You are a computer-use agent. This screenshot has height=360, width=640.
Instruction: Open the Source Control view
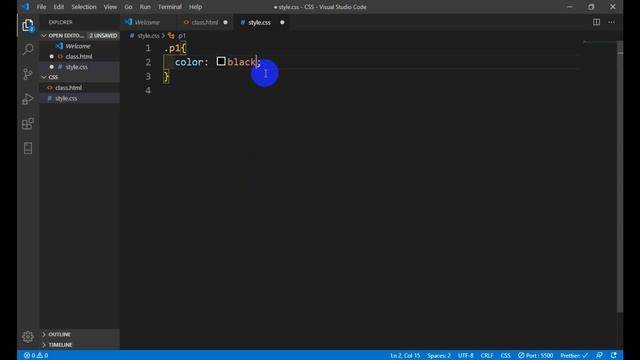click(28, 74)
